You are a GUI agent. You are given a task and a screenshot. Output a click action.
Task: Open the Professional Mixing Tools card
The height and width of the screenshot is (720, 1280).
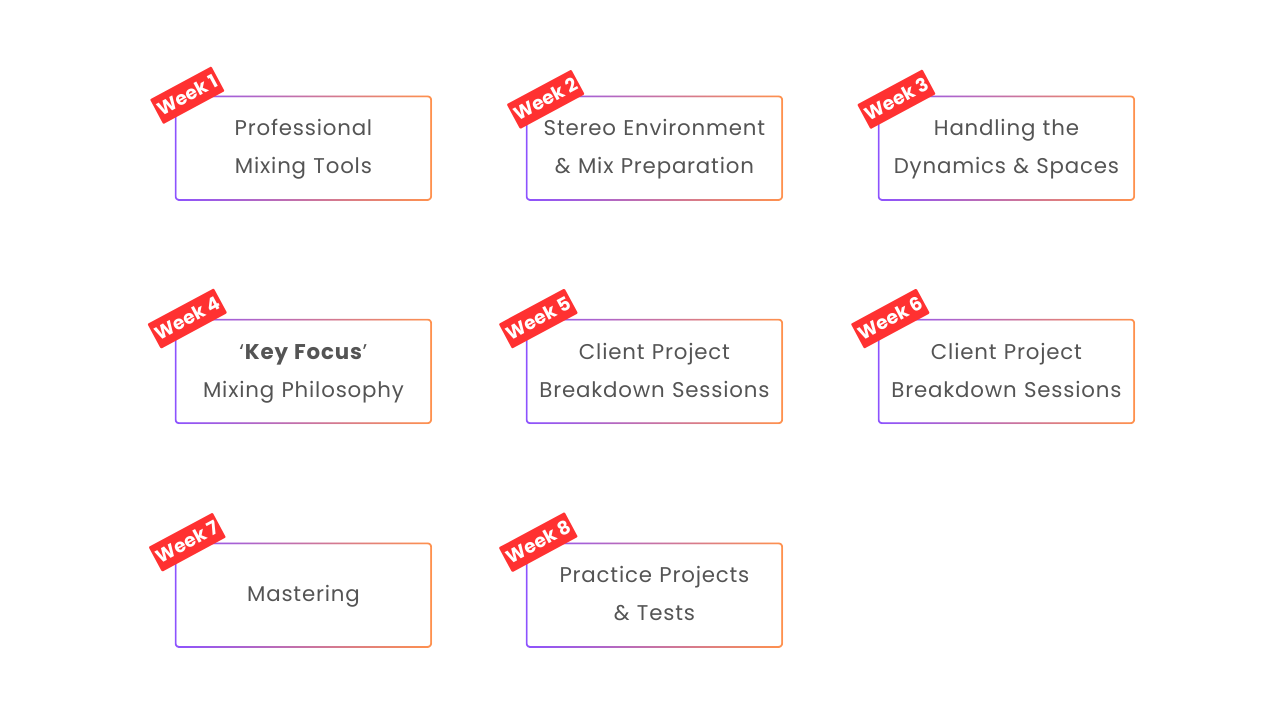pyautogui.click(x=304, y=148)
